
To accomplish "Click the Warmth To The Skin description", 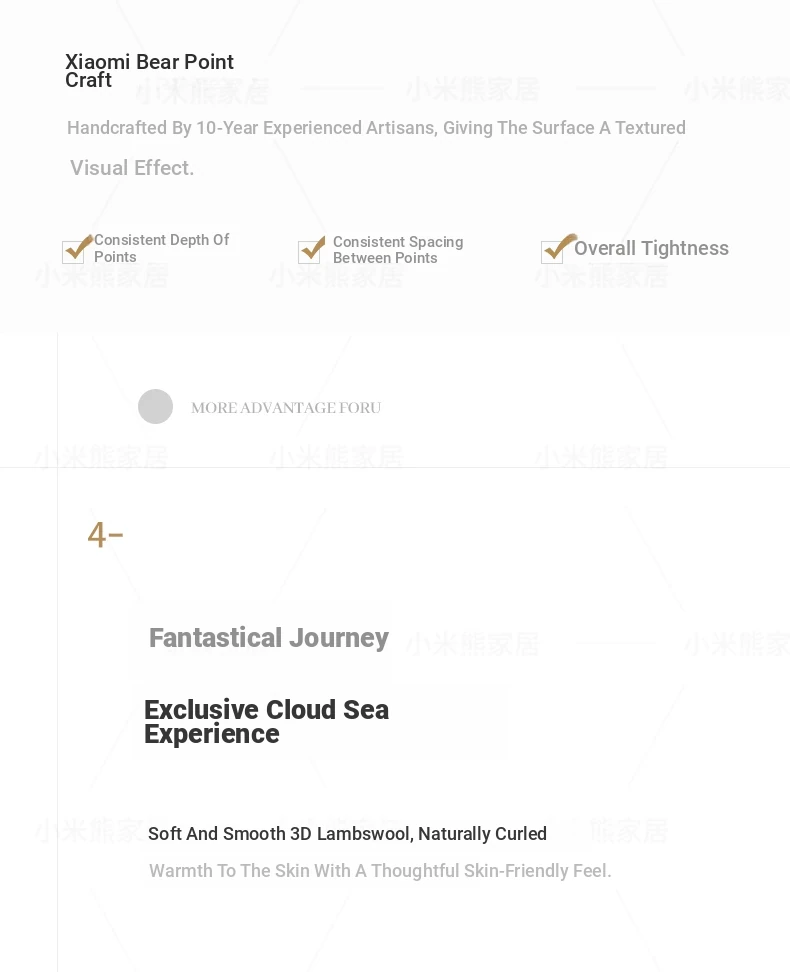I will (380, 871).
